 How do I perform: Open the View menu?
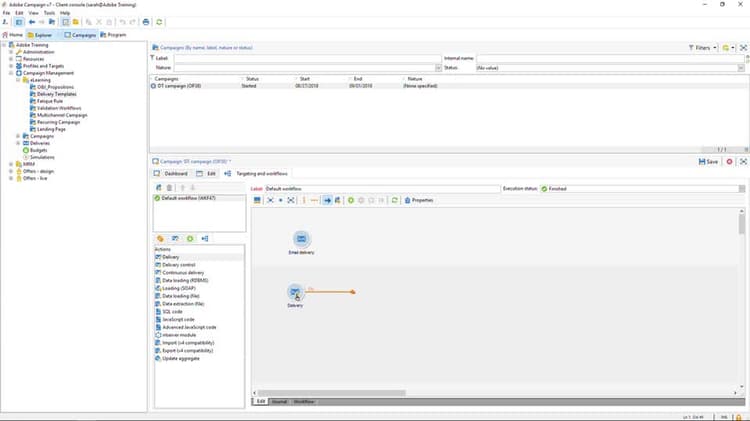click(33, 13)
